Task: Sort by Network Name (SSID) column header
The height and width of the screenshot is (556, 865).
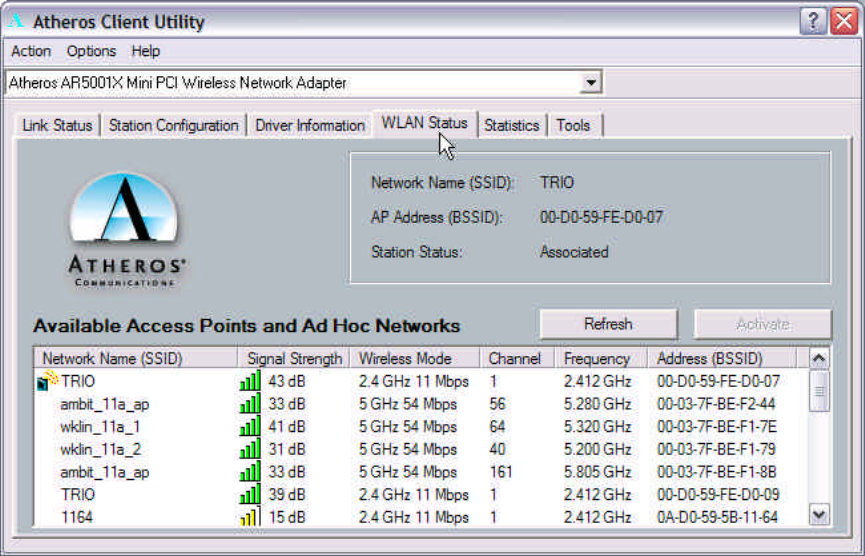Action: (x=136, y=359)
